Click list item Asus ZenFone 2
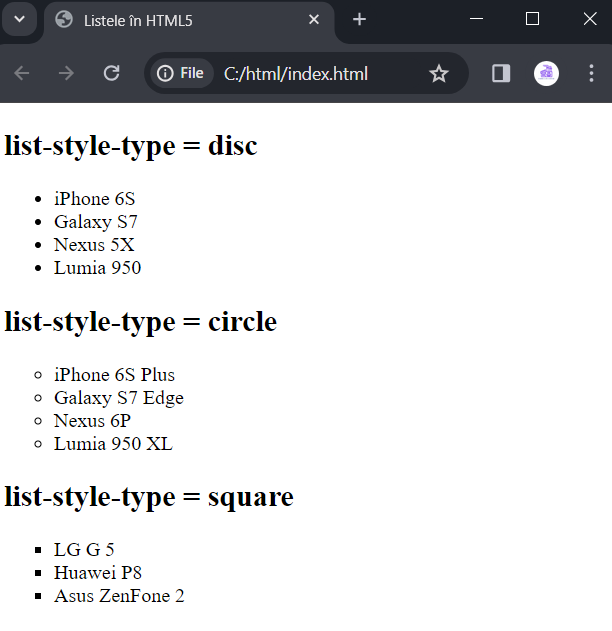Viewport: 612px width, 631px height. tap(119, 596)
